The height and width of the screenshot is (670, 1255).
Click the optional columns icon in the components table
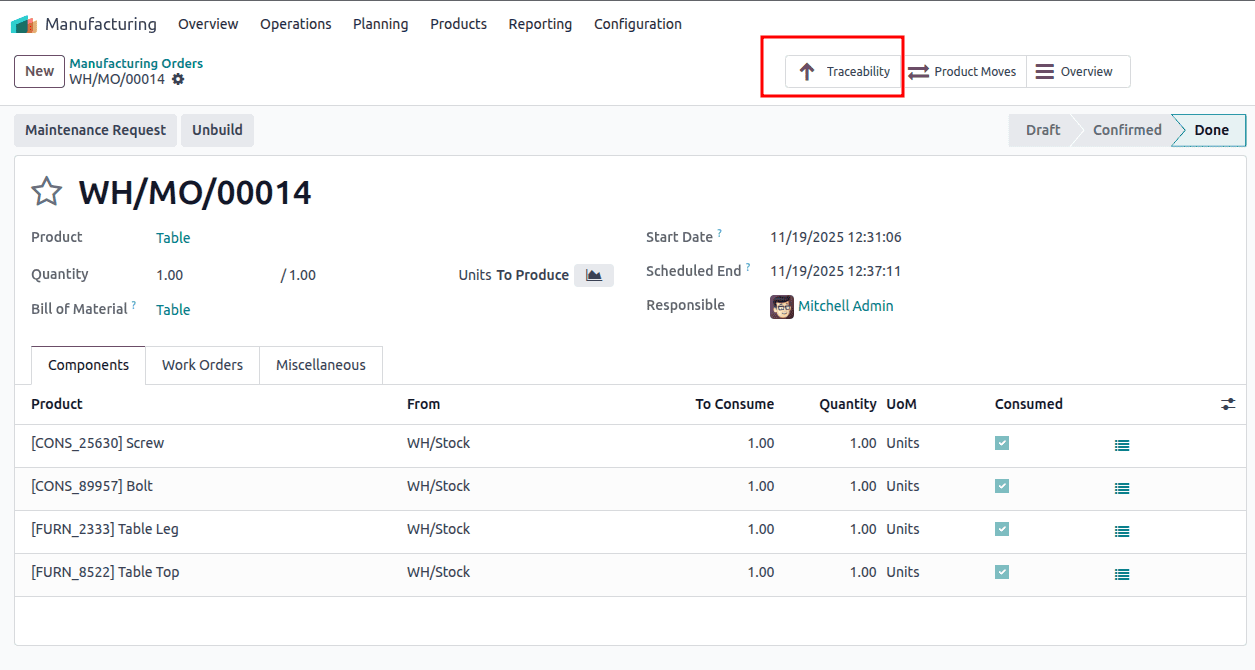(1228, 404)
